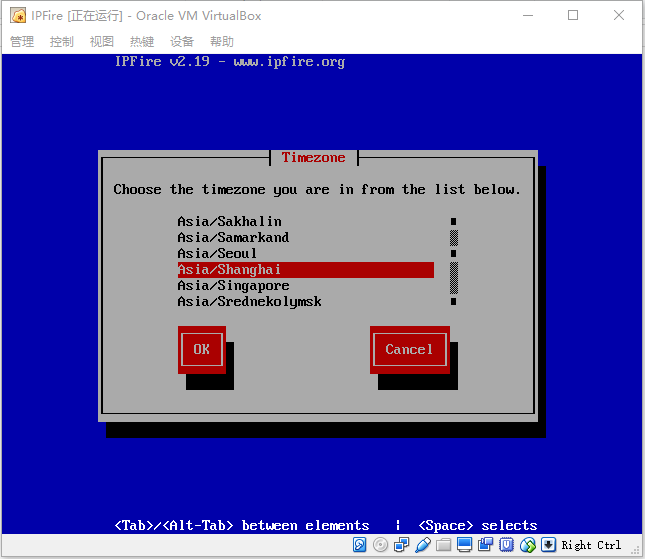The image size is (645, 559).
Task: Select Asia/Srednekolymsk in the timezone list
Action: (306, 302)
